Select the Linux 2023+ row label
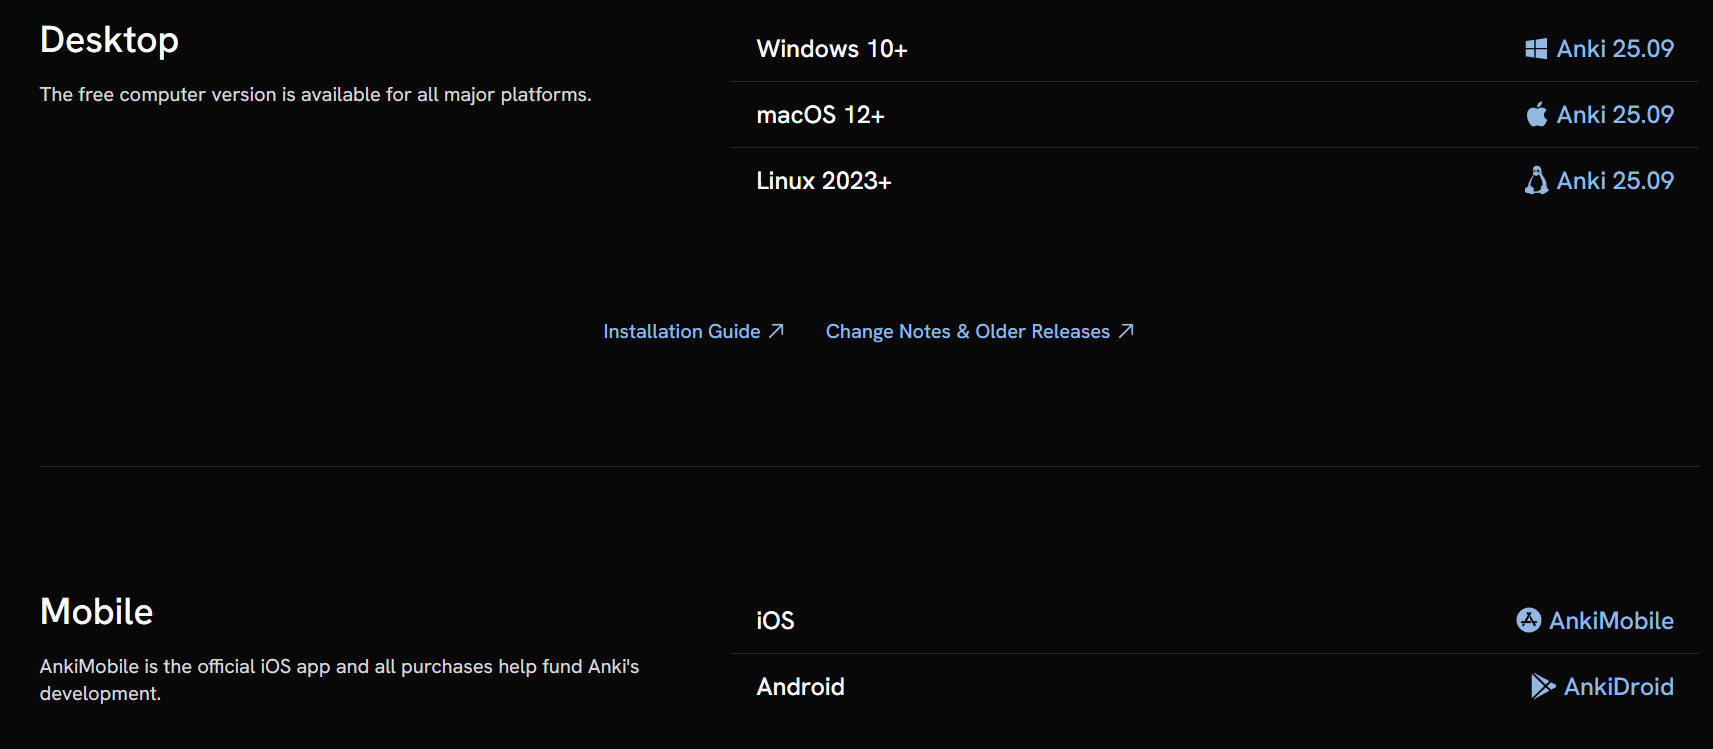Screen dimensions: 1713x749 824,181
